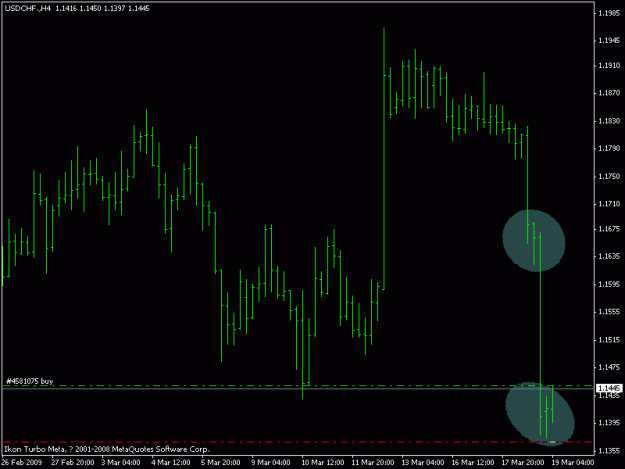Click the 1.1985 price scale label
Image resolution: width=625 pixels, height=469 pixels.
pyautogui.click(x=609, y=13)
